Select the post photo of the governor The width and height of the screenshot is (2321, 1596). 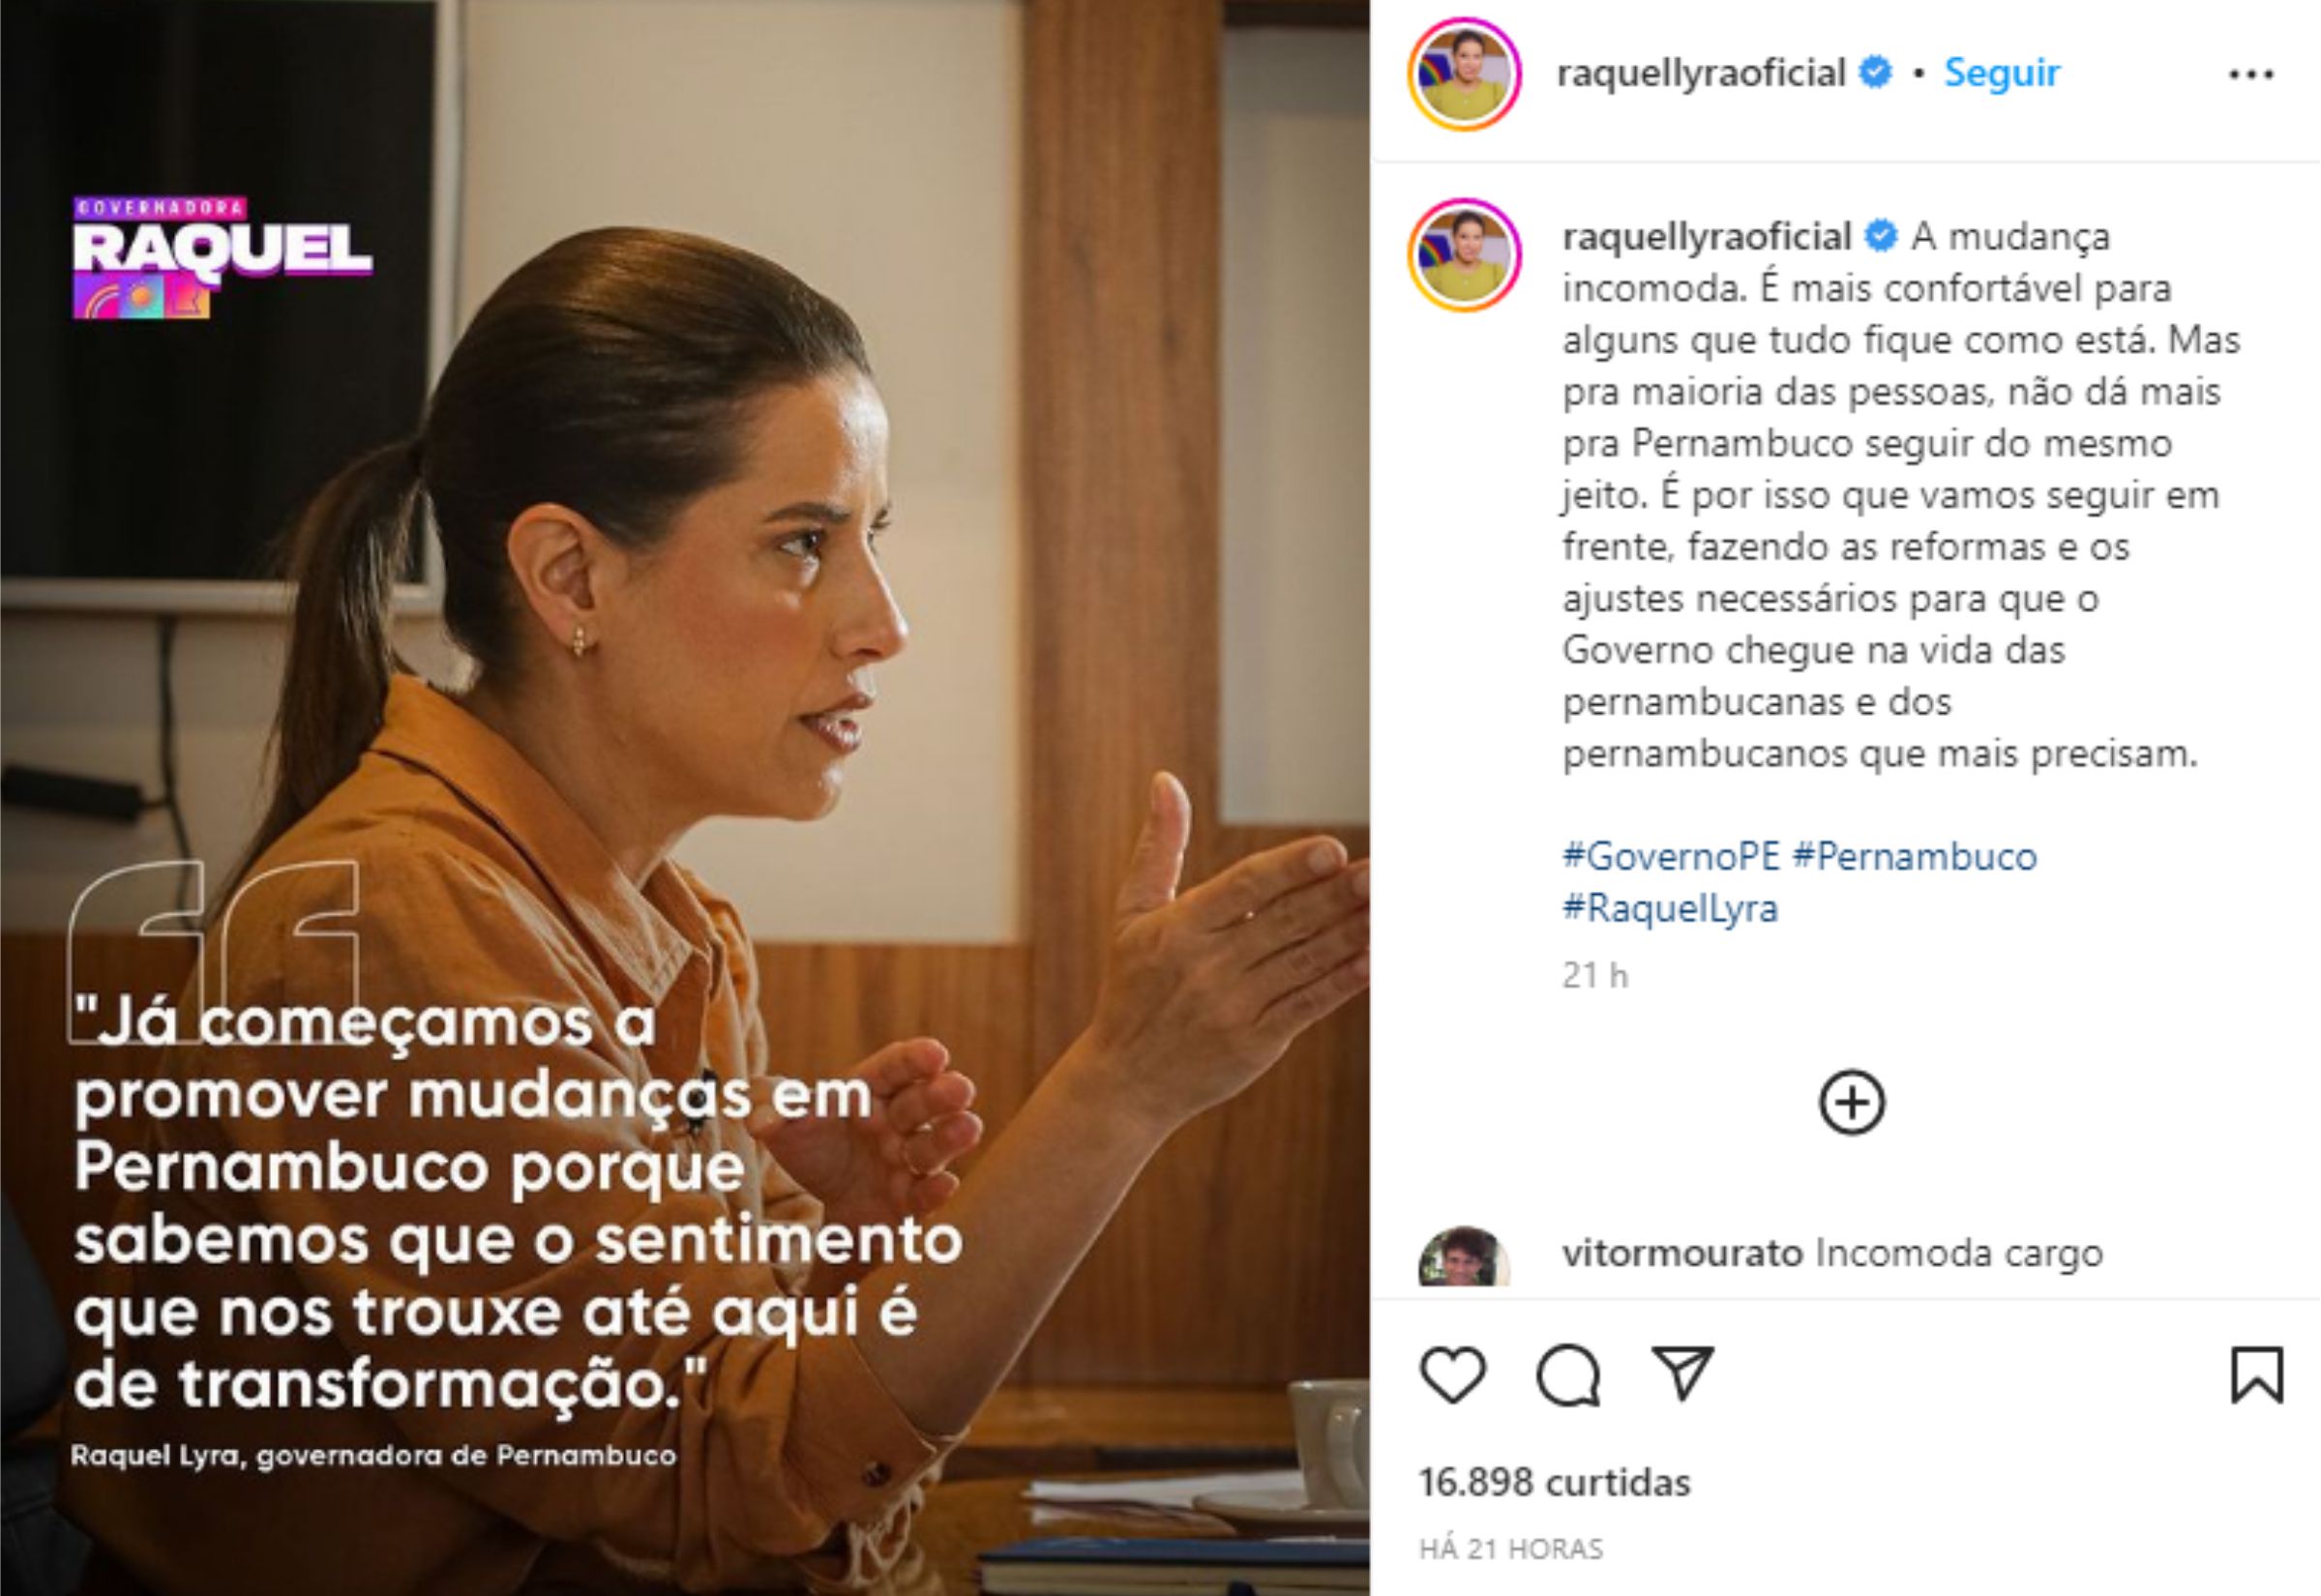pyautogui.click(x=685, y=798)
